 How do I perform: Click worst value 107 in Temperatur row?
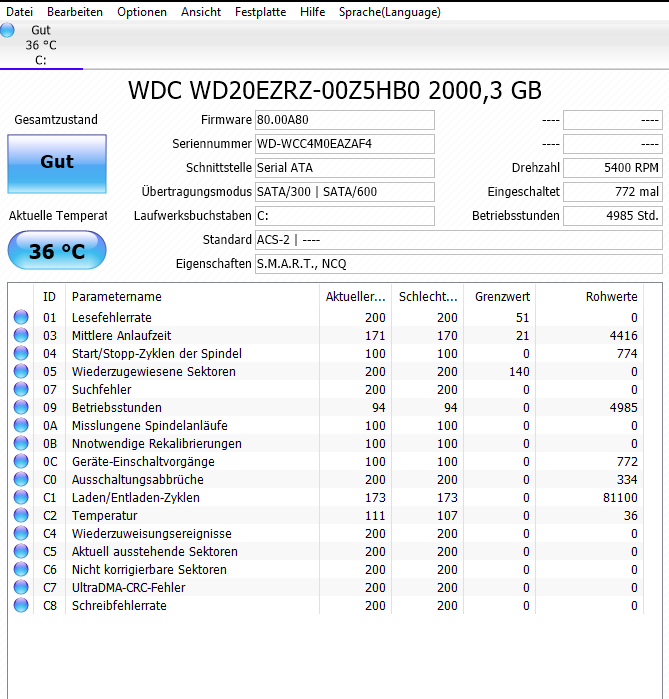pos(447,515)
